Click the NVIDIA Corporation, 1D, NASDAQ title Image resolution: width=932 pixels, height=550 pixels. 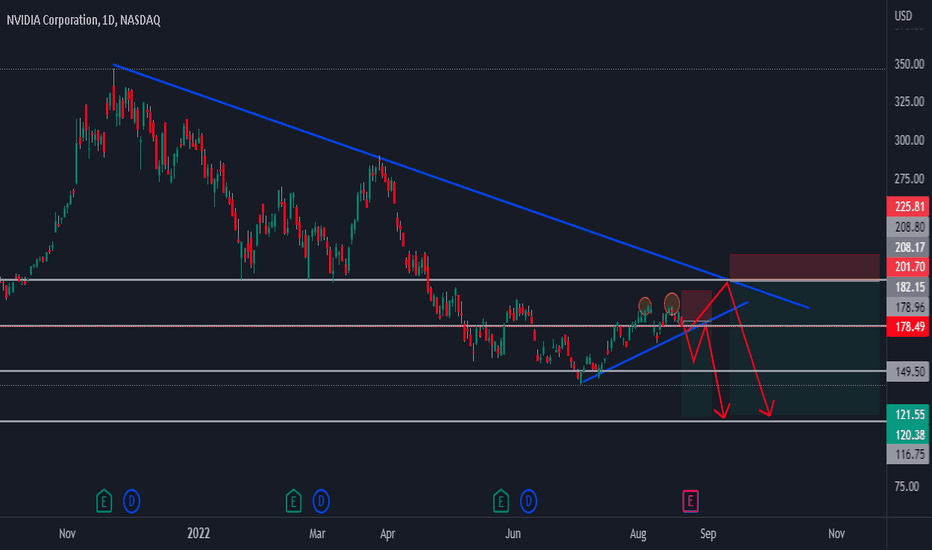tap(83, 20)
